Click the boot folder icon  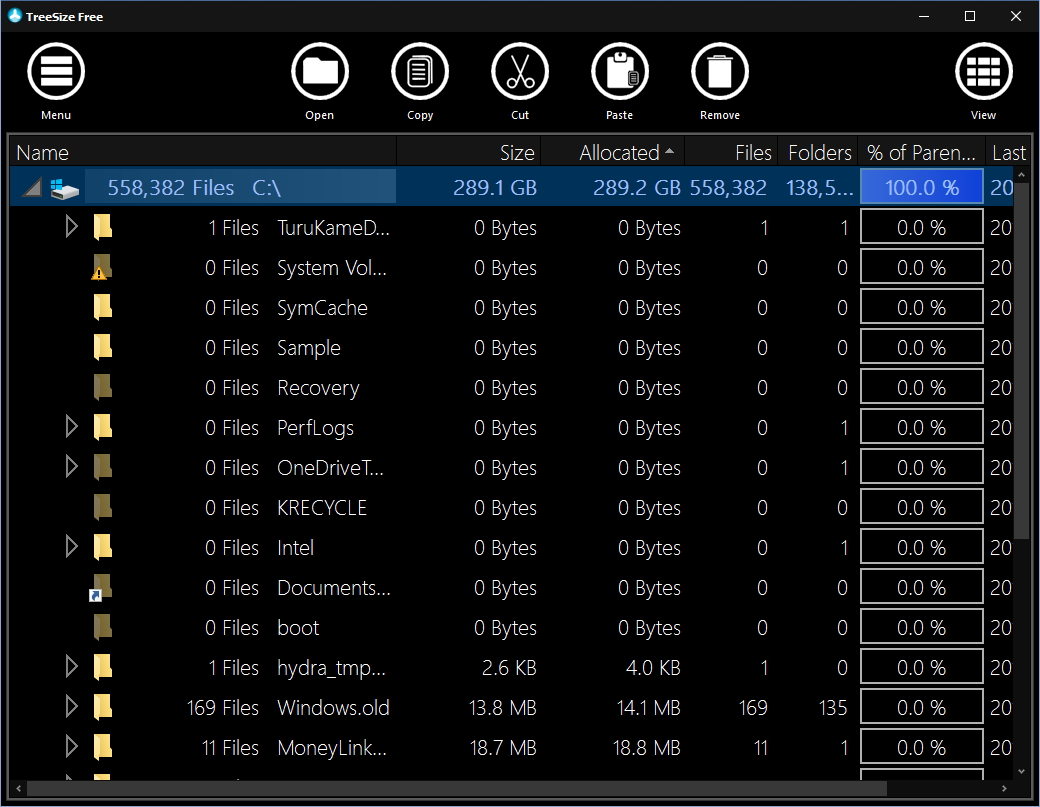click(102, 627)
